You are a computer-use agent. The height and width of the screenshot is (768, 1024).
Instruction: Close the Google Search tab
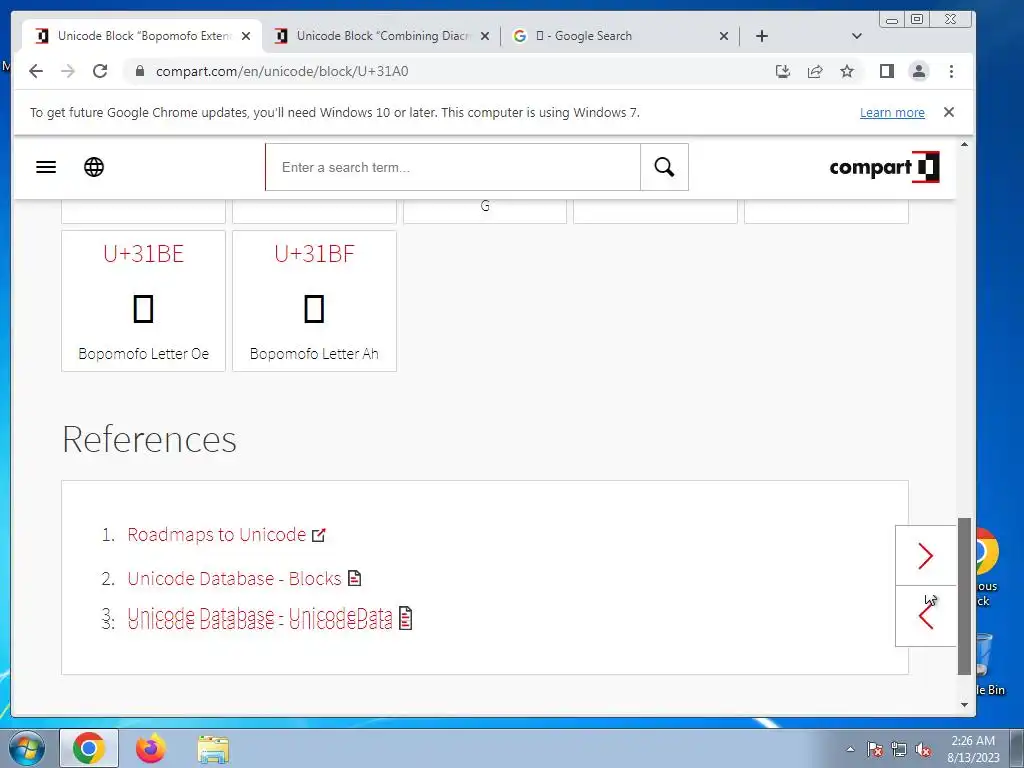point(724,36)
